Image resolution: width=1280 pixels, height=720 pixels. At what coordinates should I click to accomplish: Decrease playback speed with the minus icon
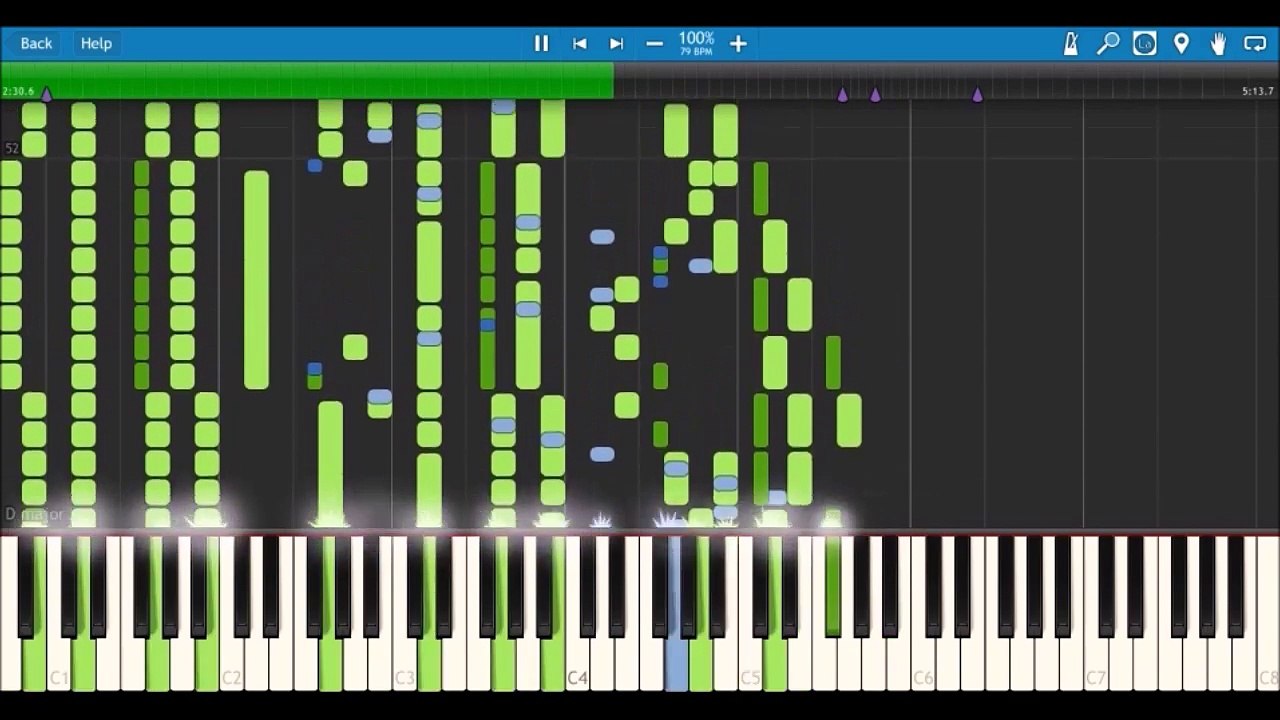pyautogui.click(x=654, y=43)
